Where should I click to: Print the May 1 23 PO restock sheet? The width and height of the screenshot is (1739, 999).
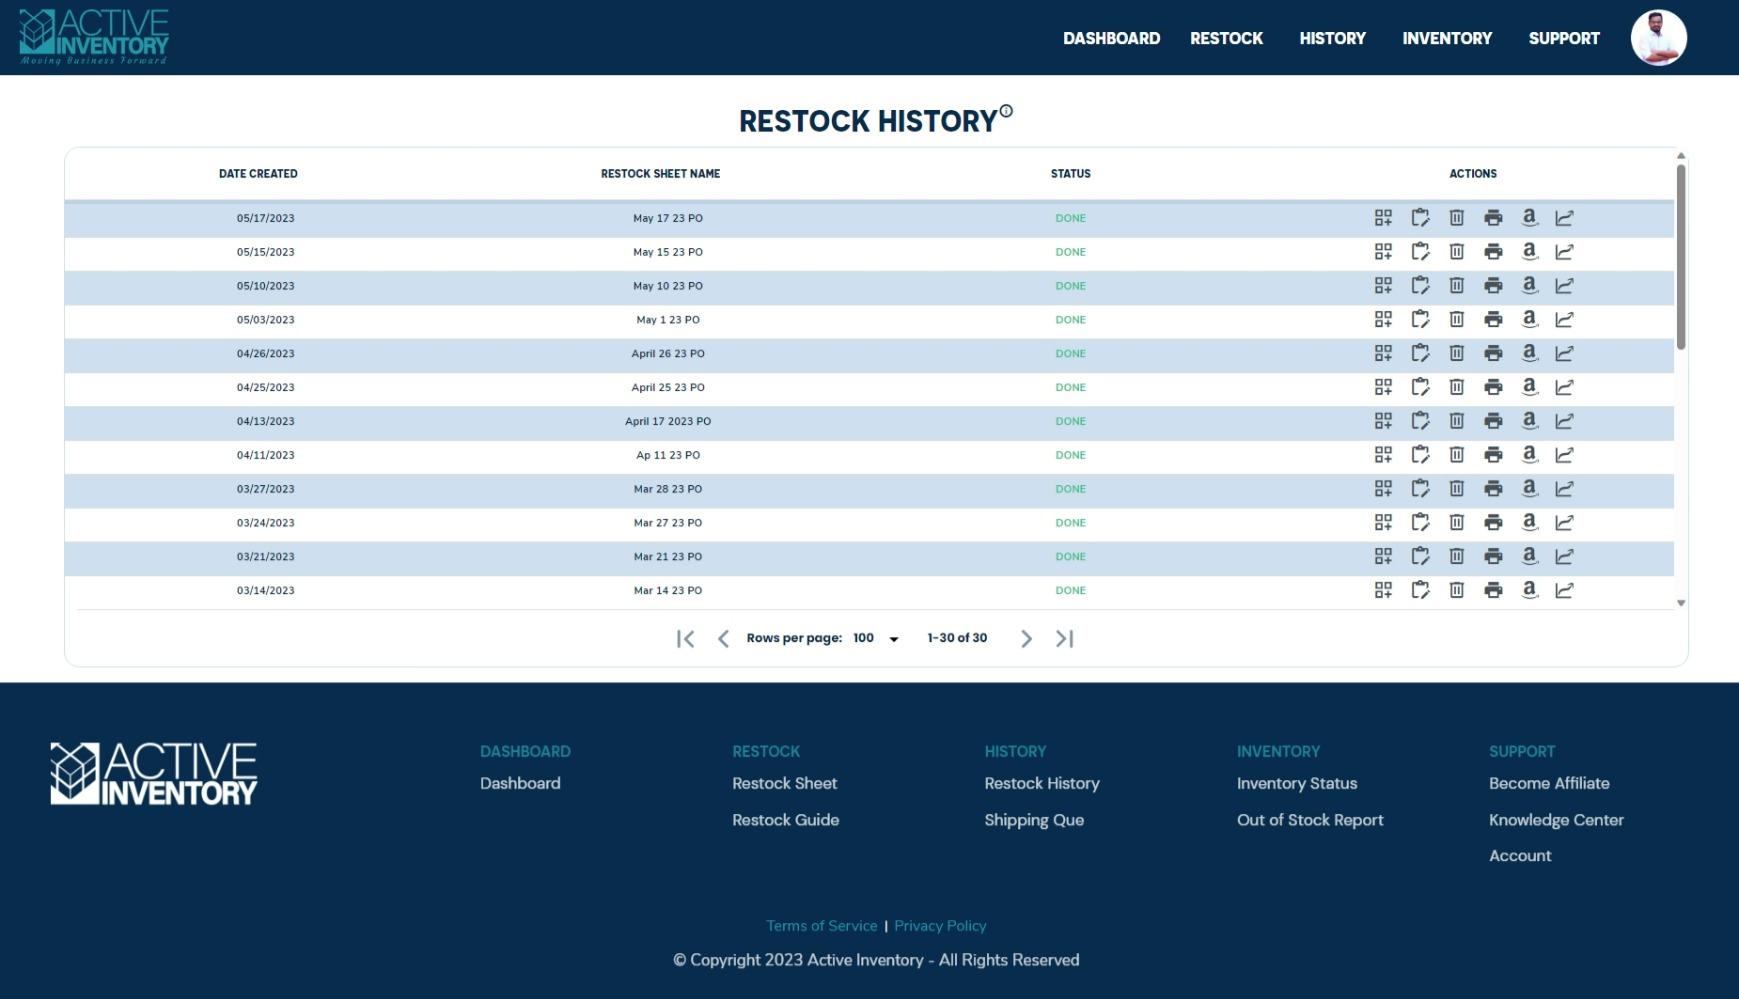(x=1493, y=320)
